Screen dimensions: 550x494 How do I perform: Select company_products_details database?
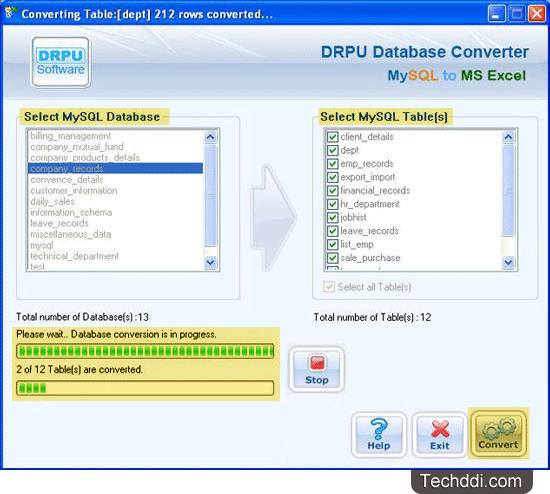pos(115,158)
